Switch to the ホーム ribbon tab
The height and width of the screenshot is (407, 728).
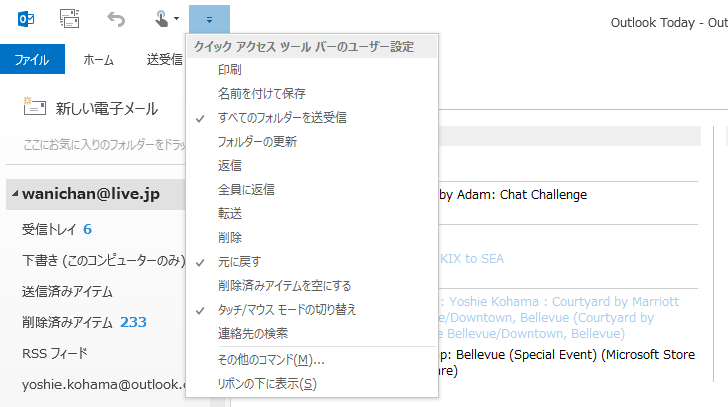tap(98, 59)
